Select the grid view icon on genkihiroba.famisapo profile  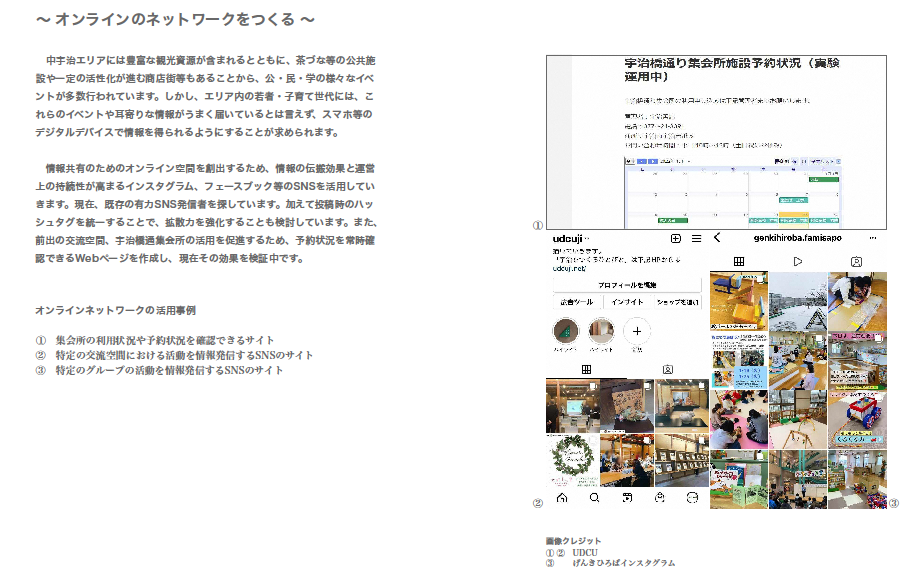tap(737, 261)
